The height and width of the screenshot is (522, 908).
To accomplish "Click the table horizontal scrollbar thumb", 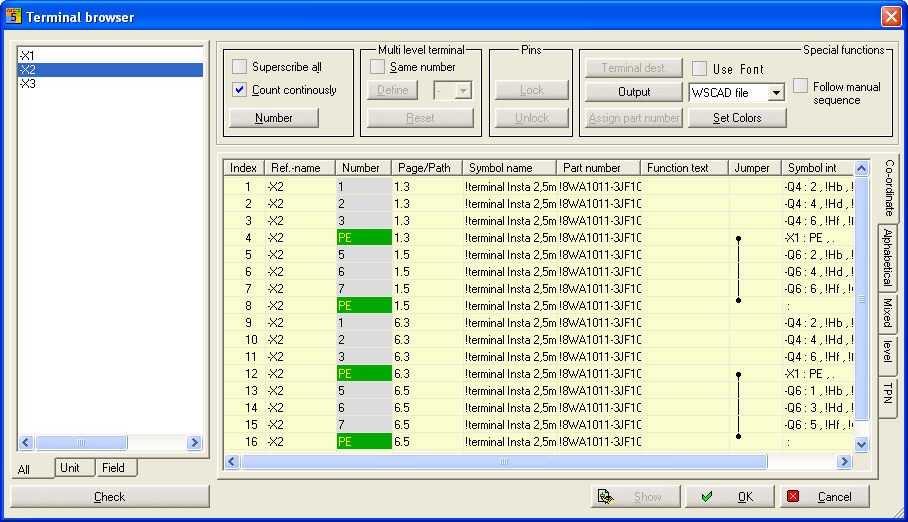I will tap(504, 462).
